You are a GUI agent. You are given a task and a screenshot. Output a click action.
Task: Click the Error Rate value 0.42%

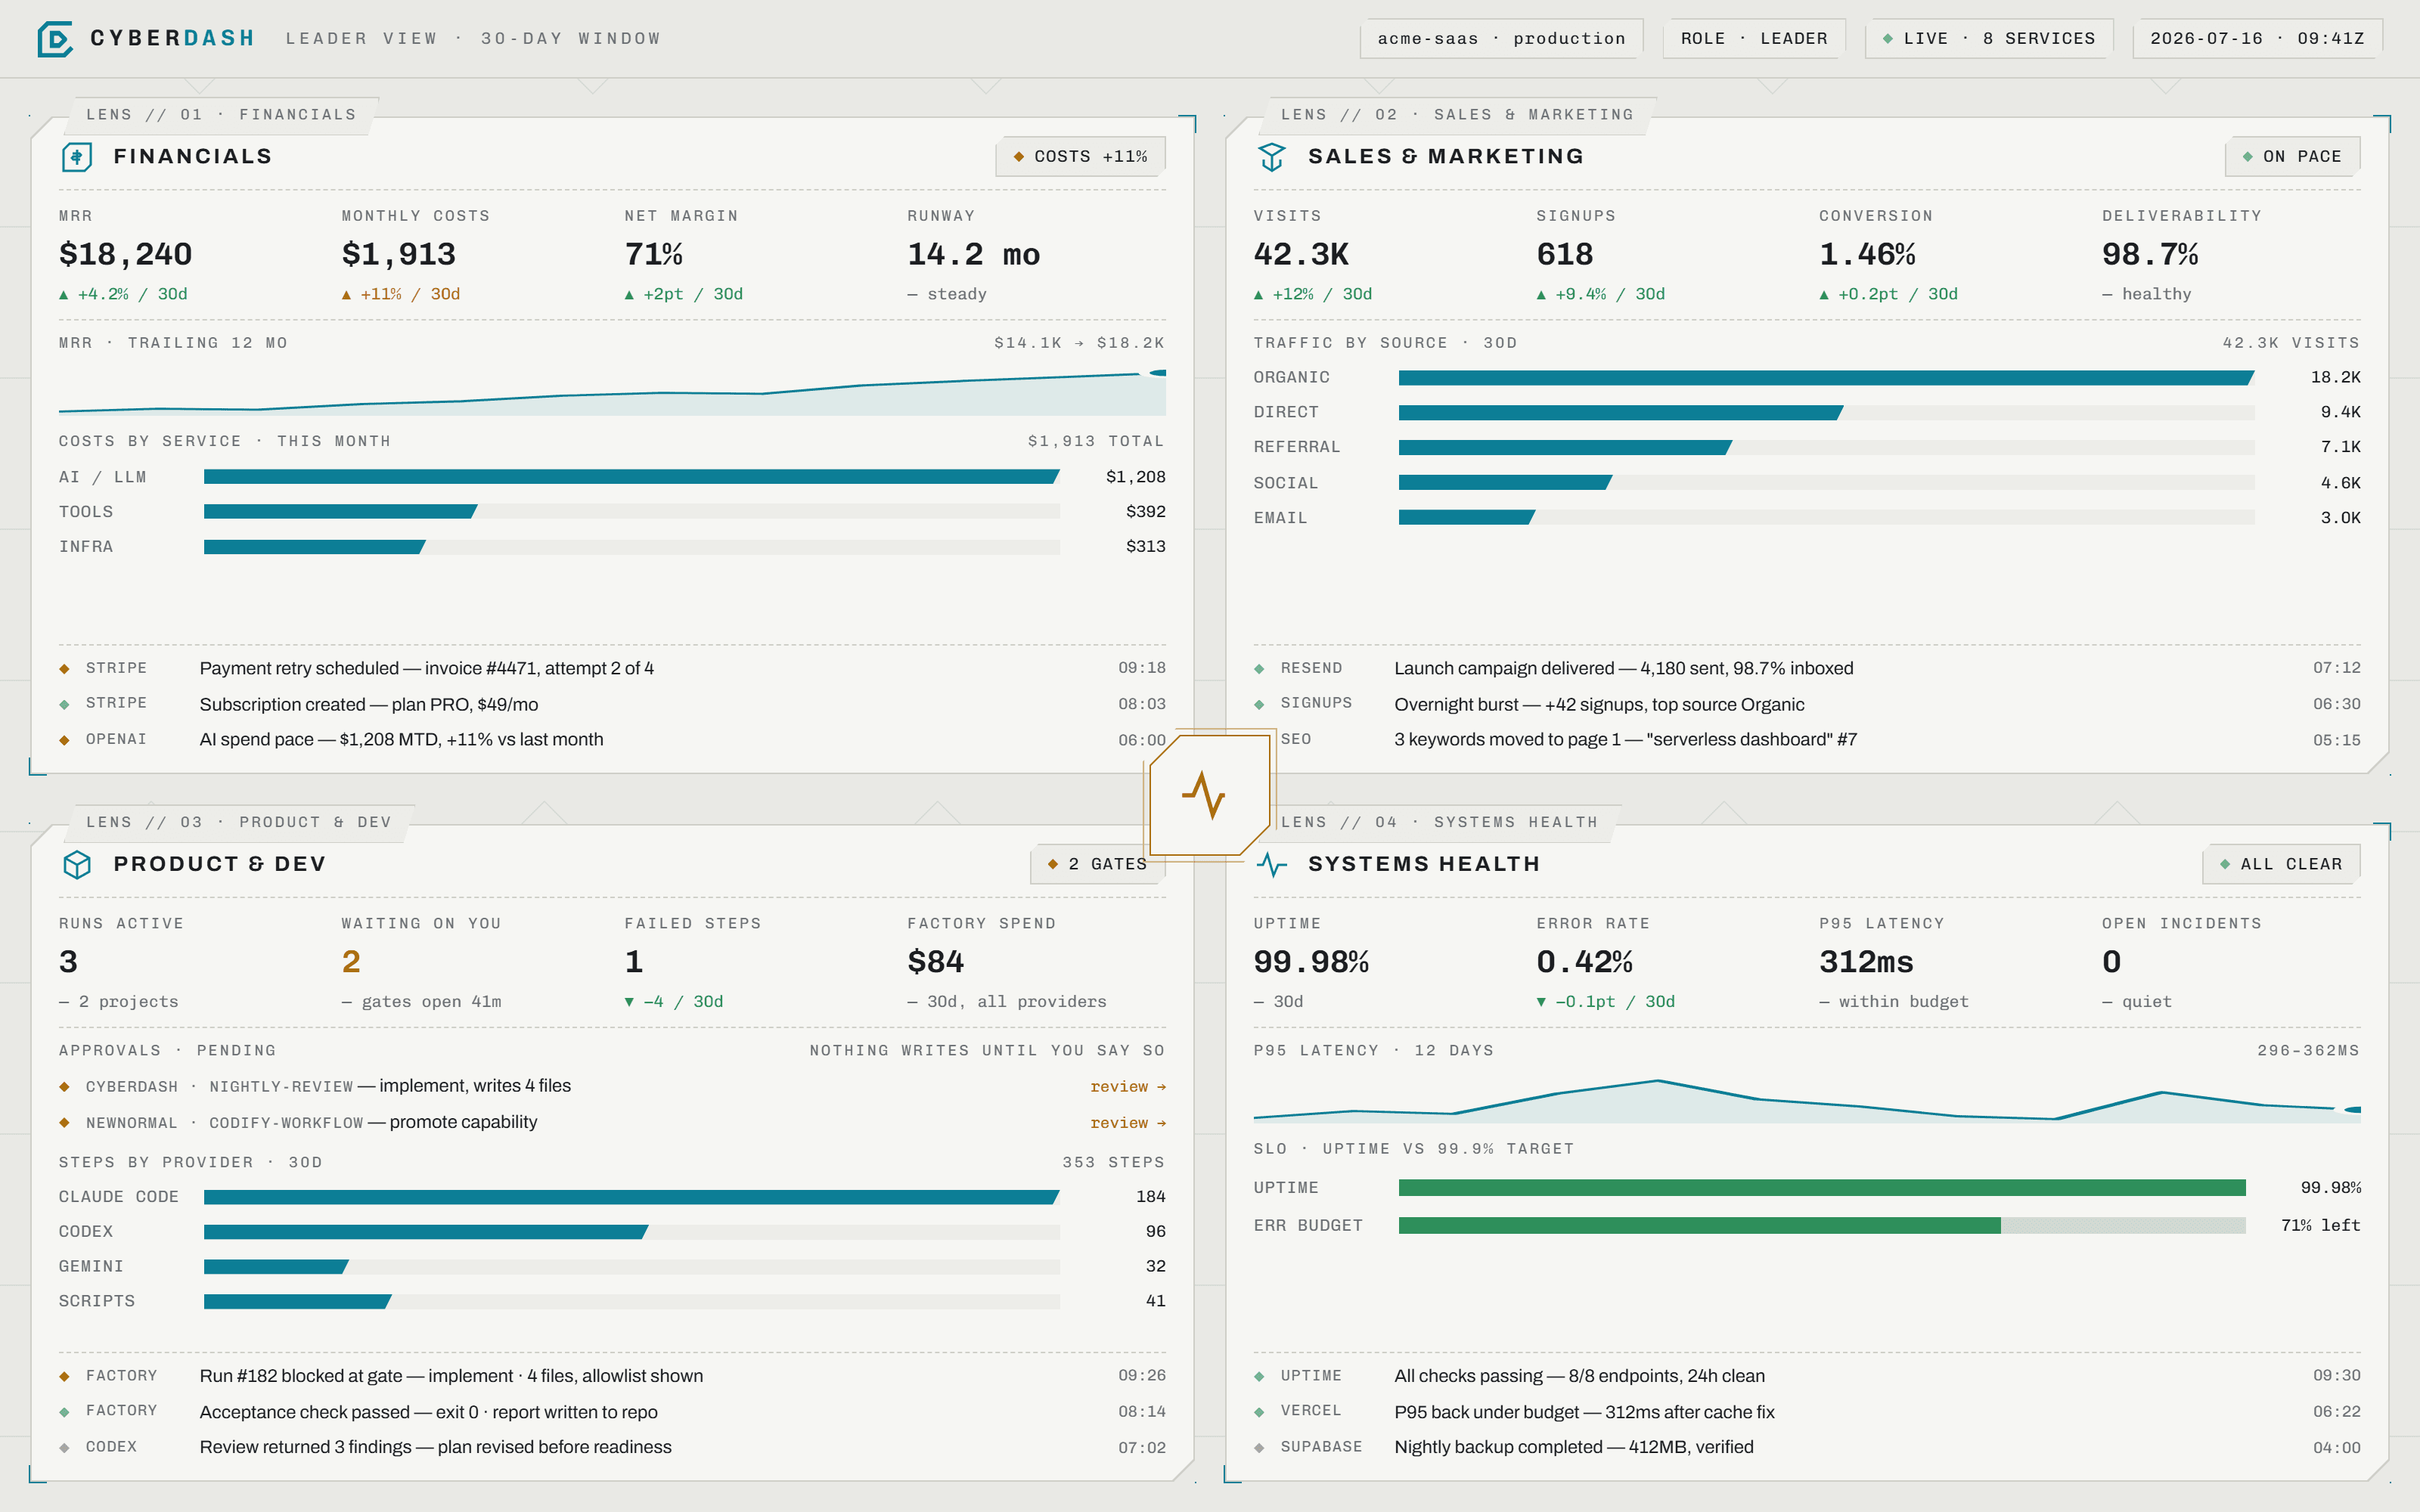pos(1584,962)
